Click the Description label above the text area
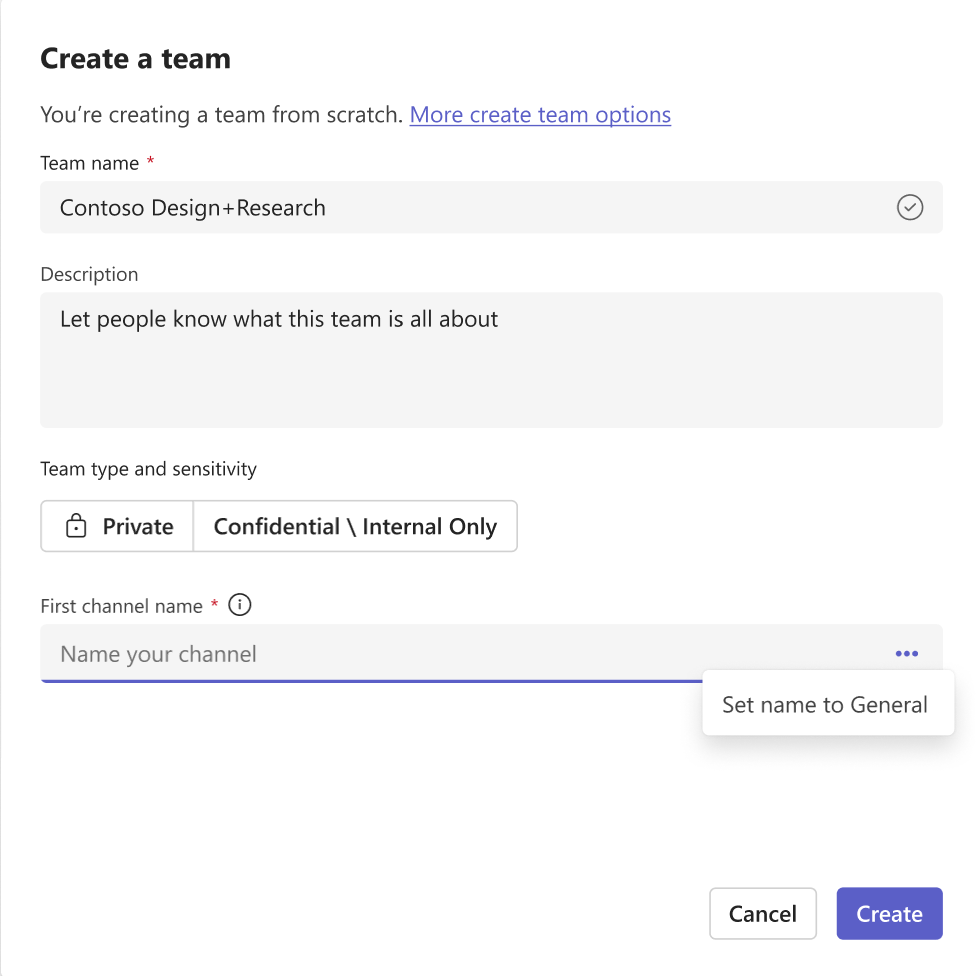The width and height of the screenshot is (976, 976). click(x=89, y=274)
